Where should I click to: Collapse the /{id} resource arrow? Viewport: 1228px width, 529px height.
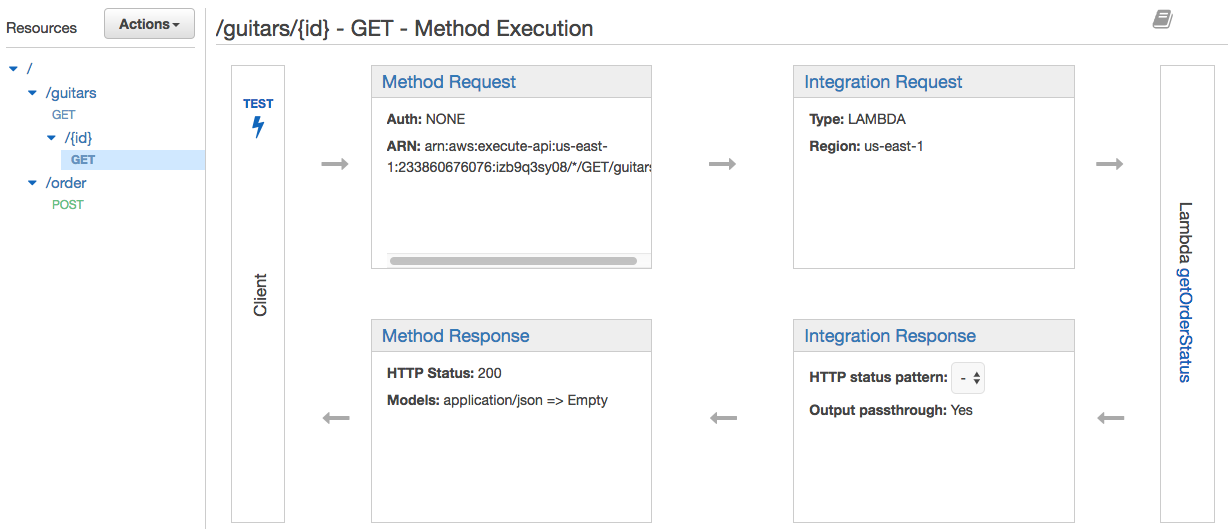tap(52, 138)
